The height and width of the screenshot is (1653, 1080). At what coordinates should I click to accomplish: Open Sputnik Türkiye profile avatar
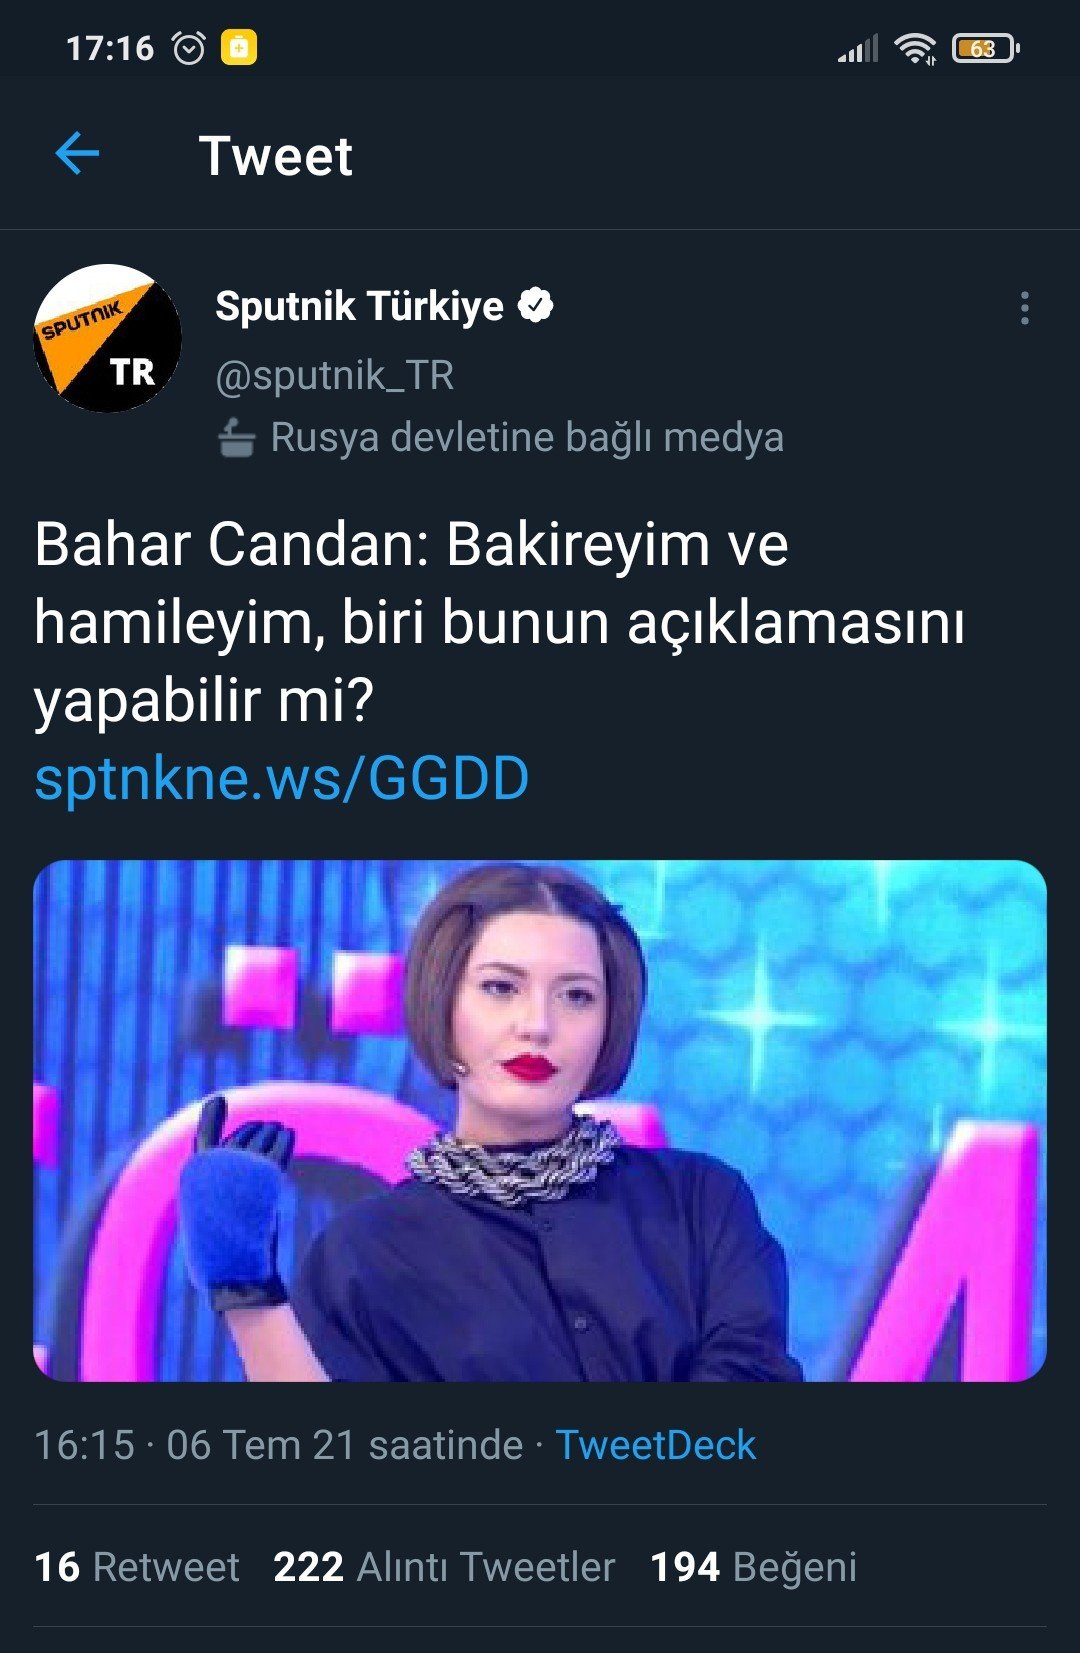(x=108, y=338)
